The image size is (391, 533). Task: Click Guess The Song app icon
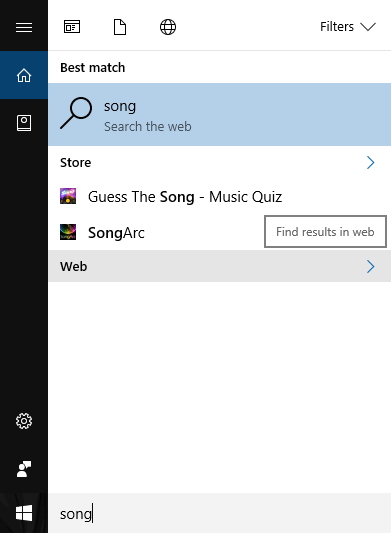(68, 196)
